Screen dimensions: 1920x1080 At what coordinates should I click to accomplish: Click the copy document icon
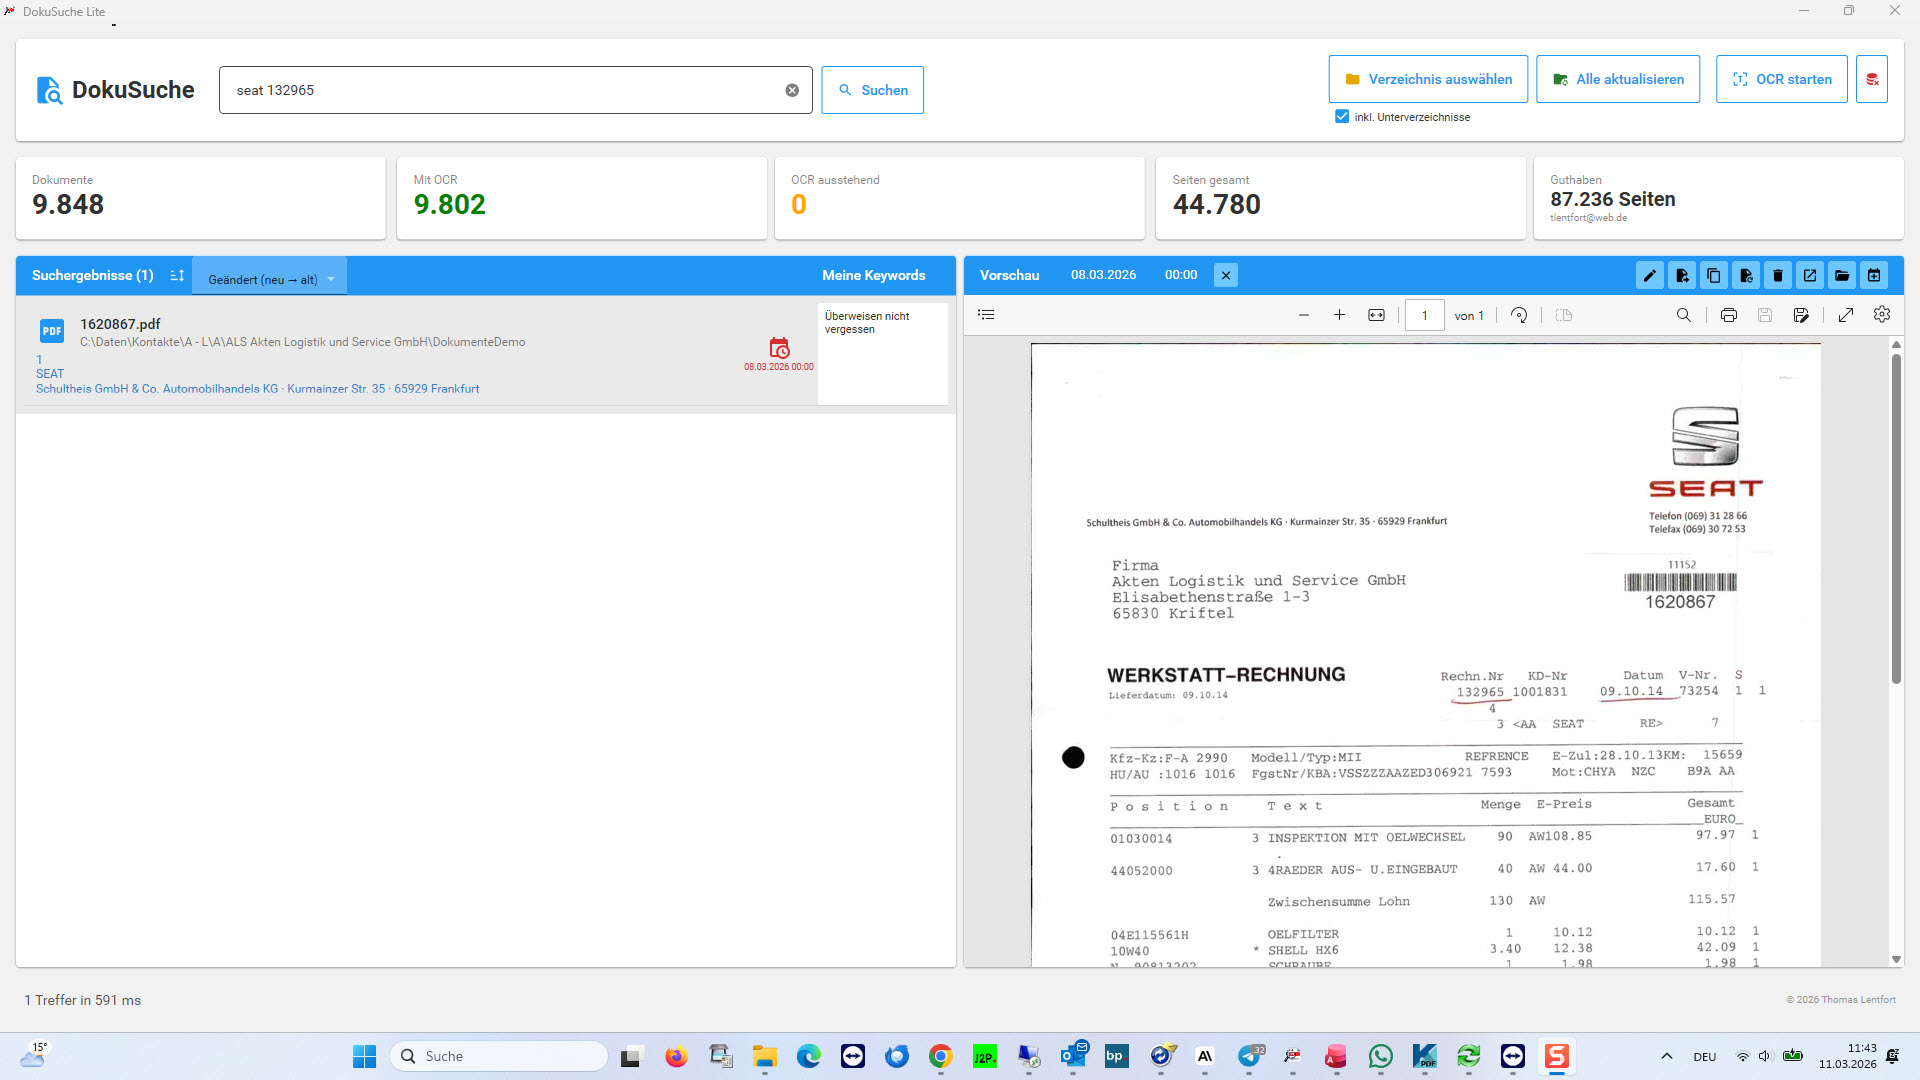point(1714,275)
